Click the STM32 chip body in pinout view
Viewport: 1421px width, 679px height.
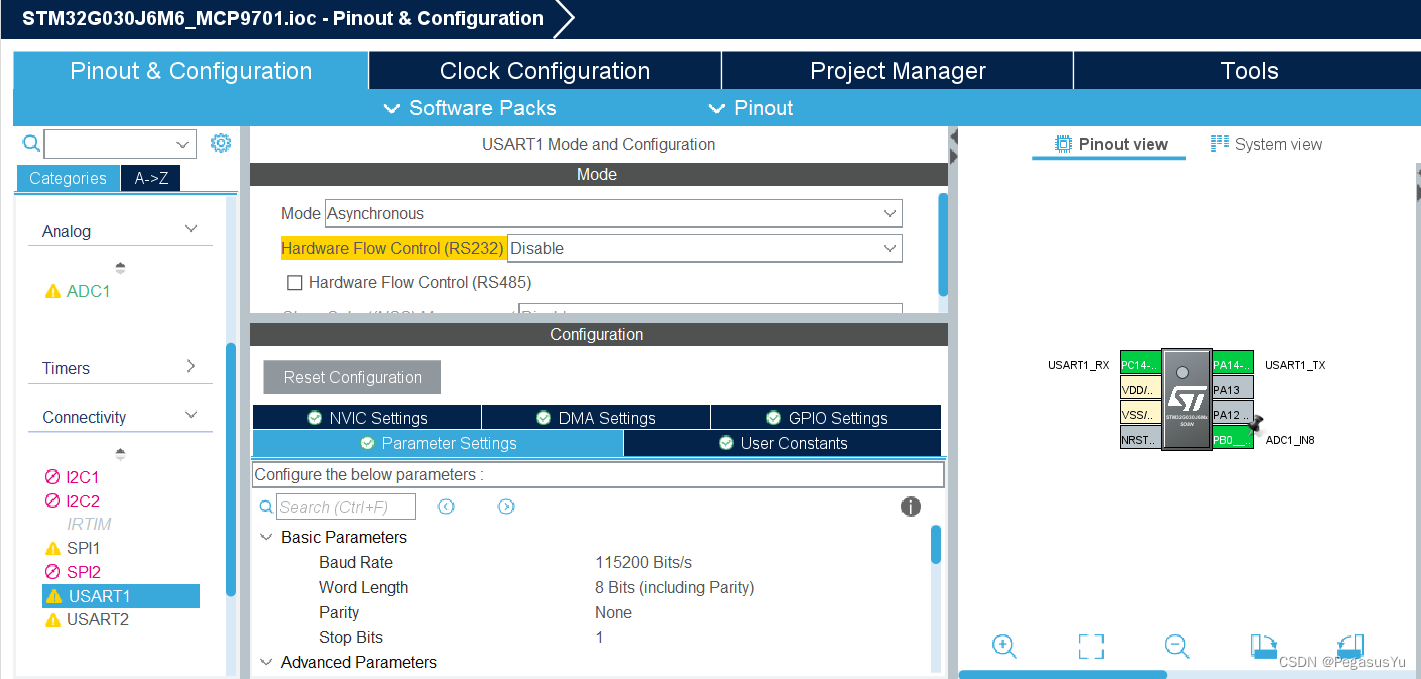(1186, 400)
